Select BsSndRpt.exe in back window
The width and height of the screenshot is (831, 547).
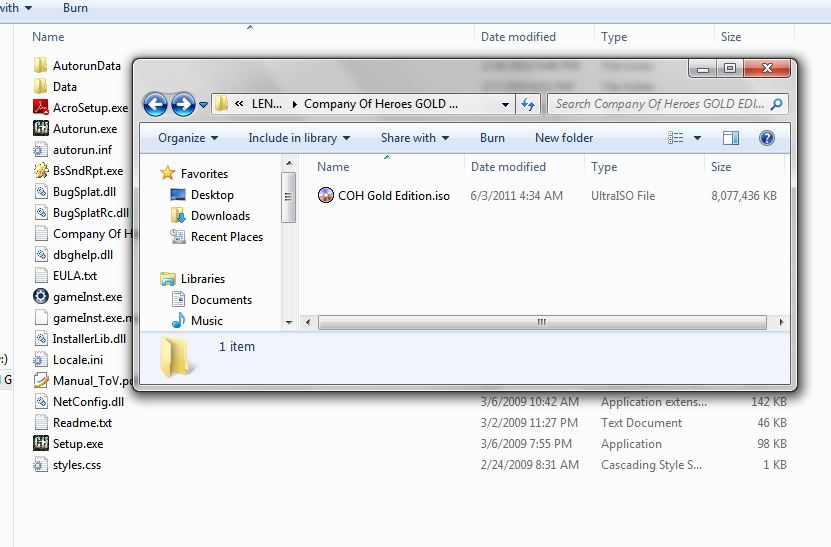(x=78, y=171)
